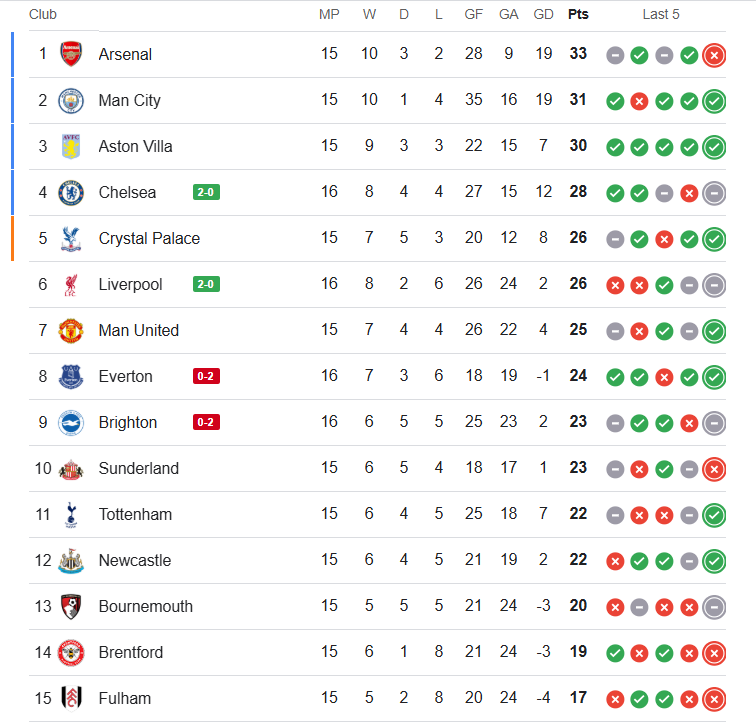Click Man City's highlighted latest win indicator
The height and width of the screenshot is (724, 756).
[714, 101]
